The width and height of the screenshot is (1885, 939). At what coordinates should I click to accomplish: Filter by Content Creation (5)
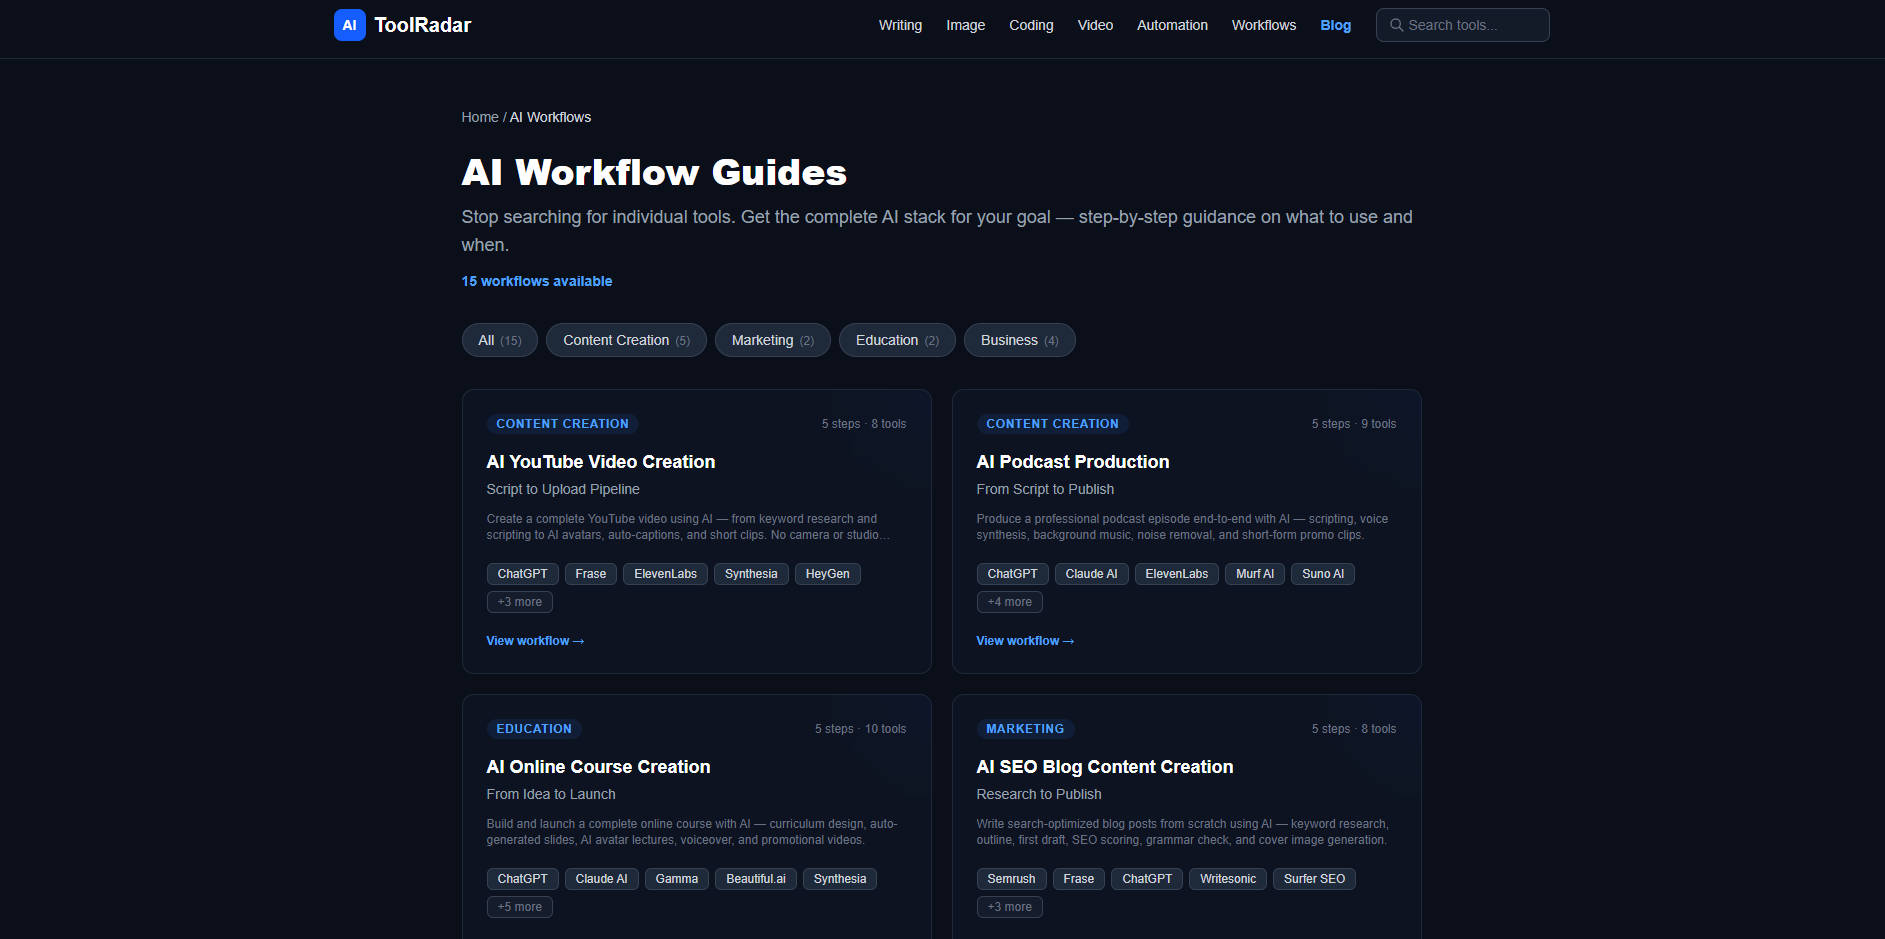pos(626,340)
